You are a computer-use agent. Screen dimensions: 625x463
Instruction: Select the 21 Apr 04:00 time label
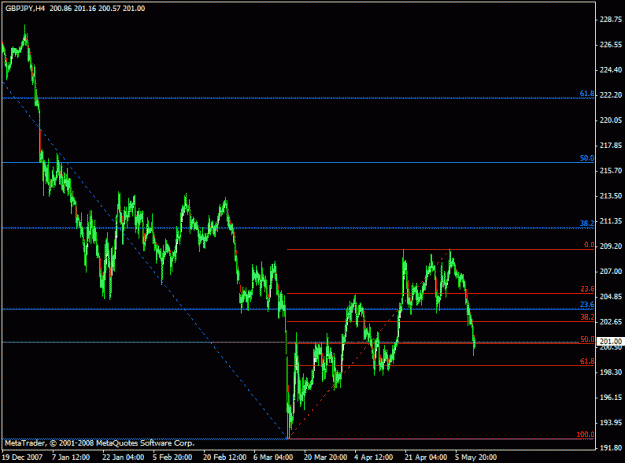click(x=426, y=457)
